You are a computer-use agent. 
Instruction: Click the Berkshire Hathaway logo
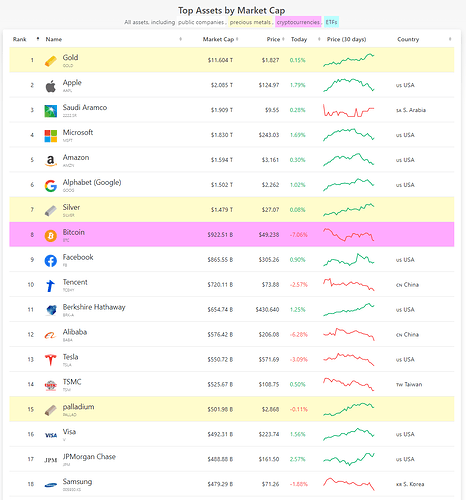coord(51,310)
